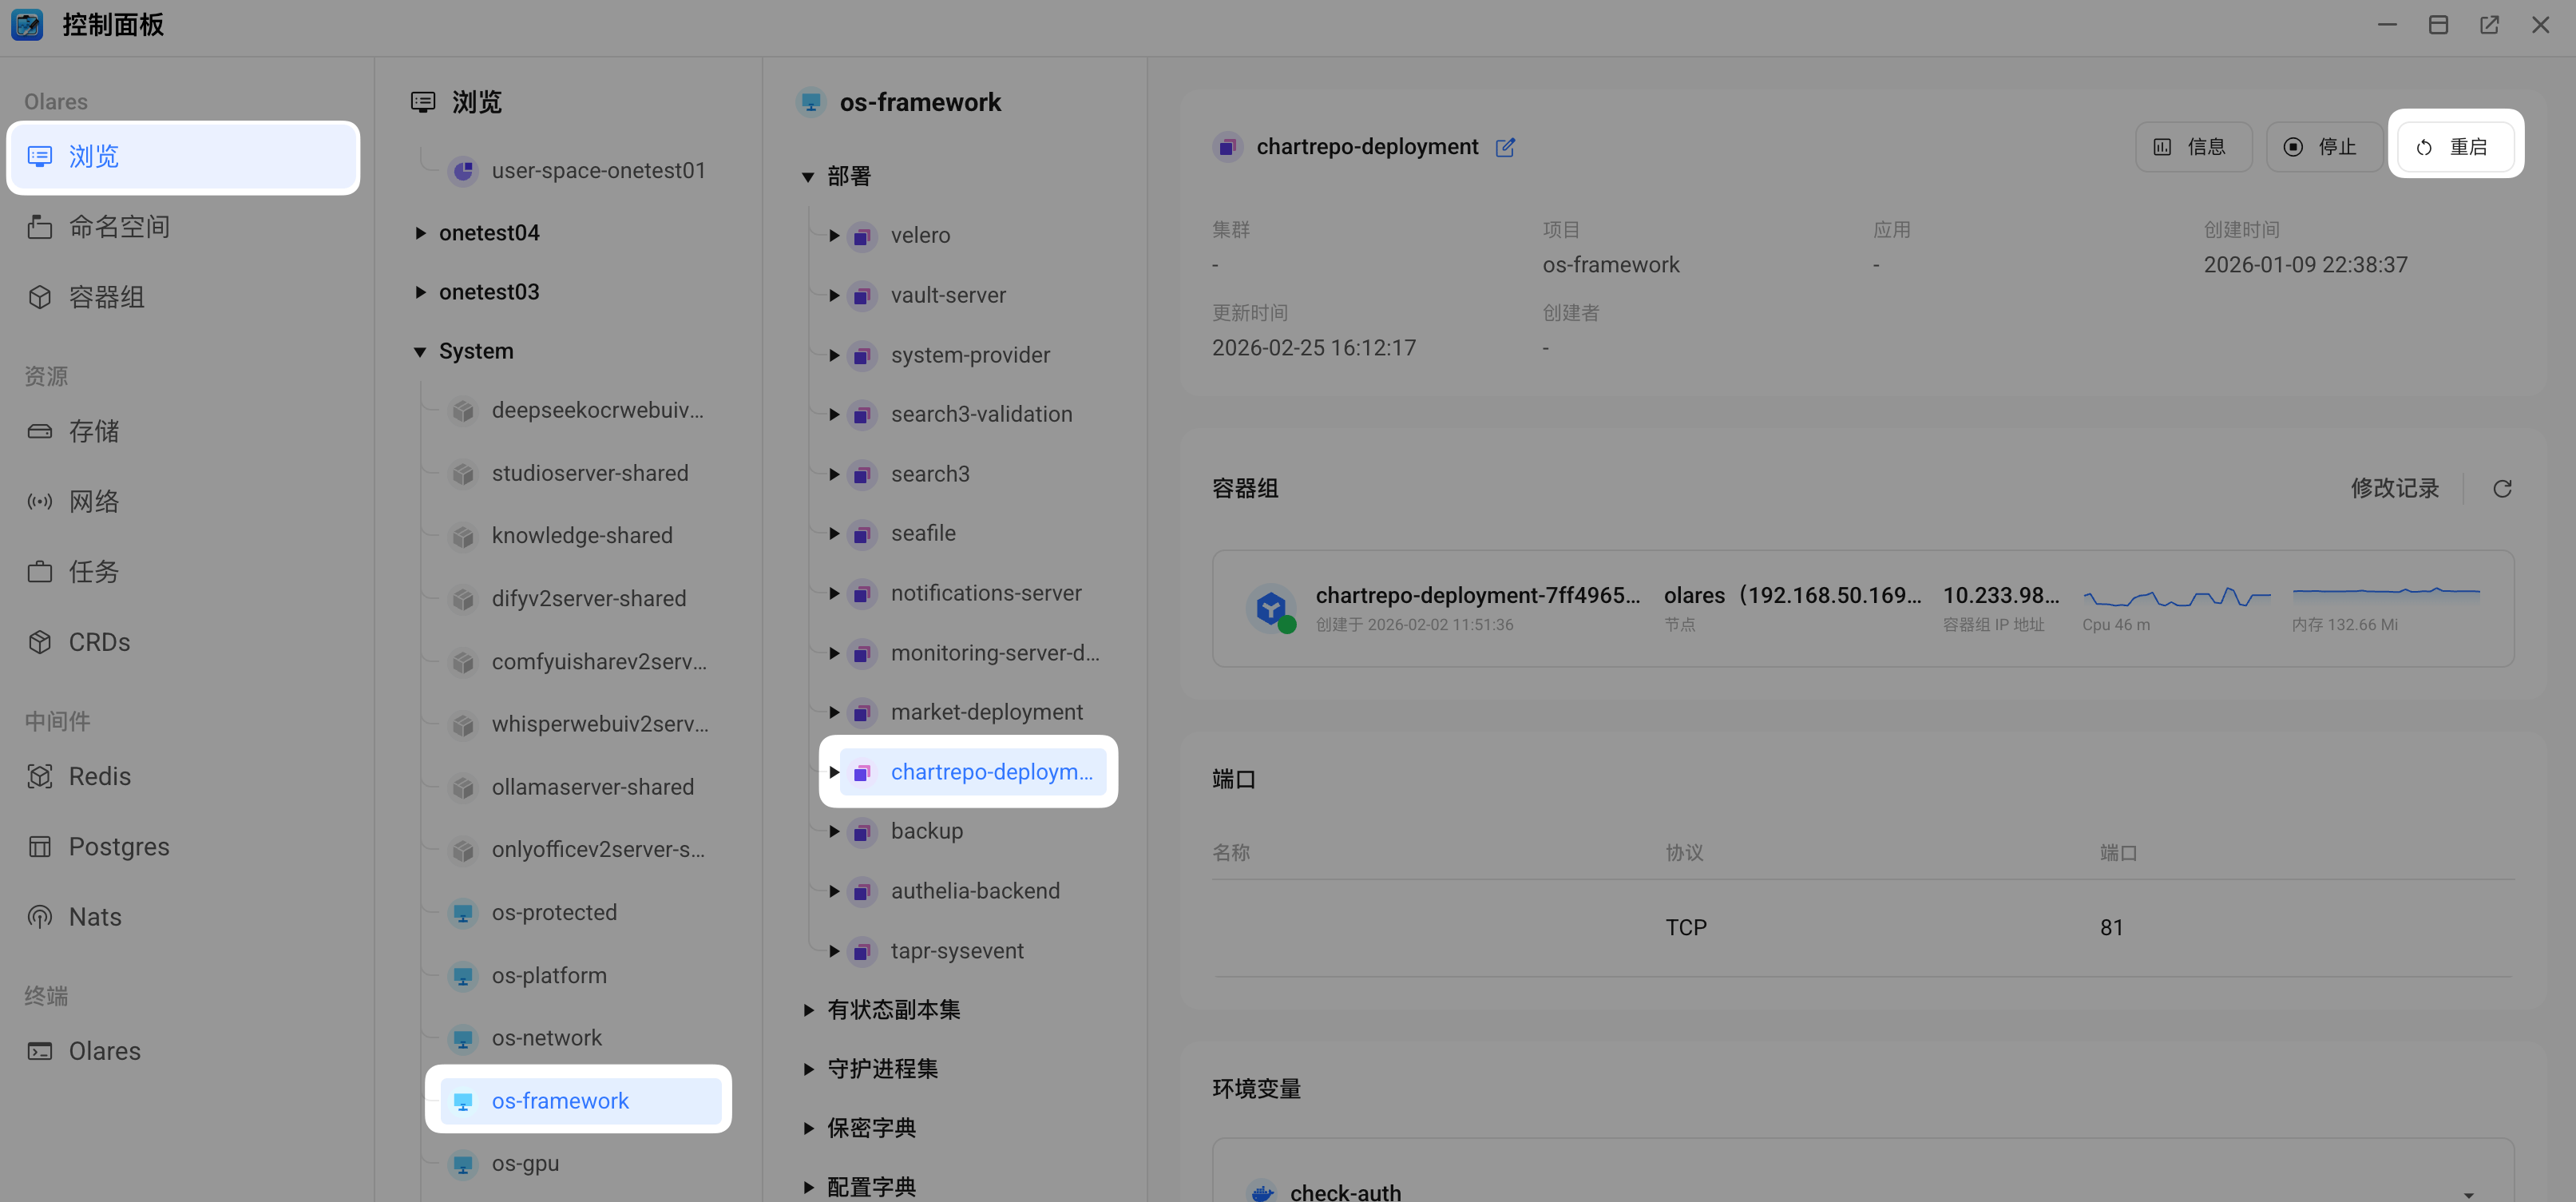The width and height of the screenshot is (2576, 1202).
Task: Open the CRDs resource page
Action: tap(99, 642)
